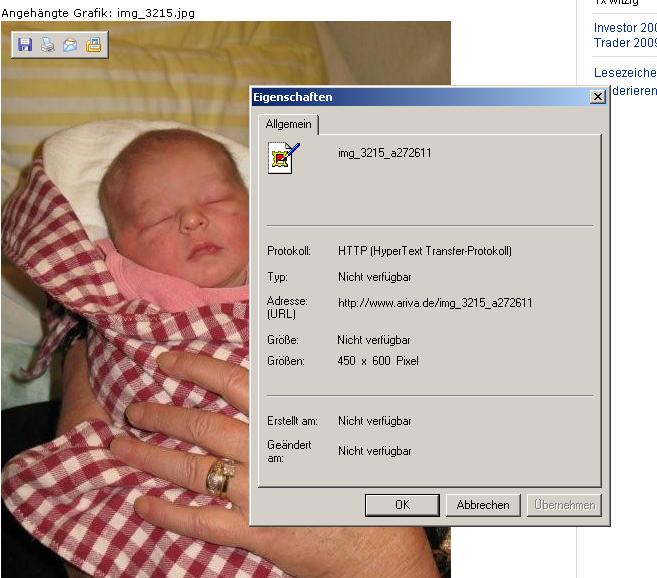Viewport: 657px width, 578px height.
Task: Click the Angehängte Grafik: img_3215.jpg caption
Action: (x=98, y=13)
